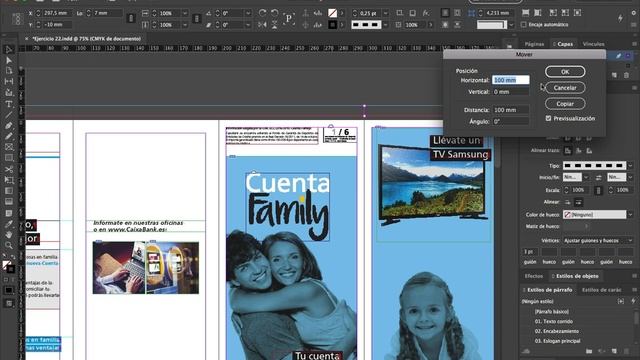Click the new paragraph style group folder icon

589,351
